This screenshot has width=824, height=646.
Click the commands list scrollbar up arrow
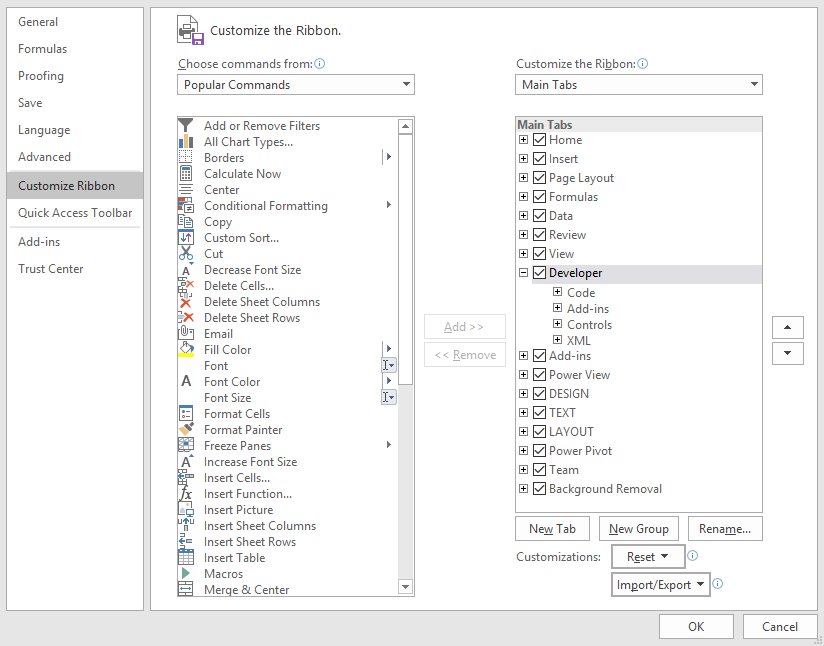pos(405,126)
